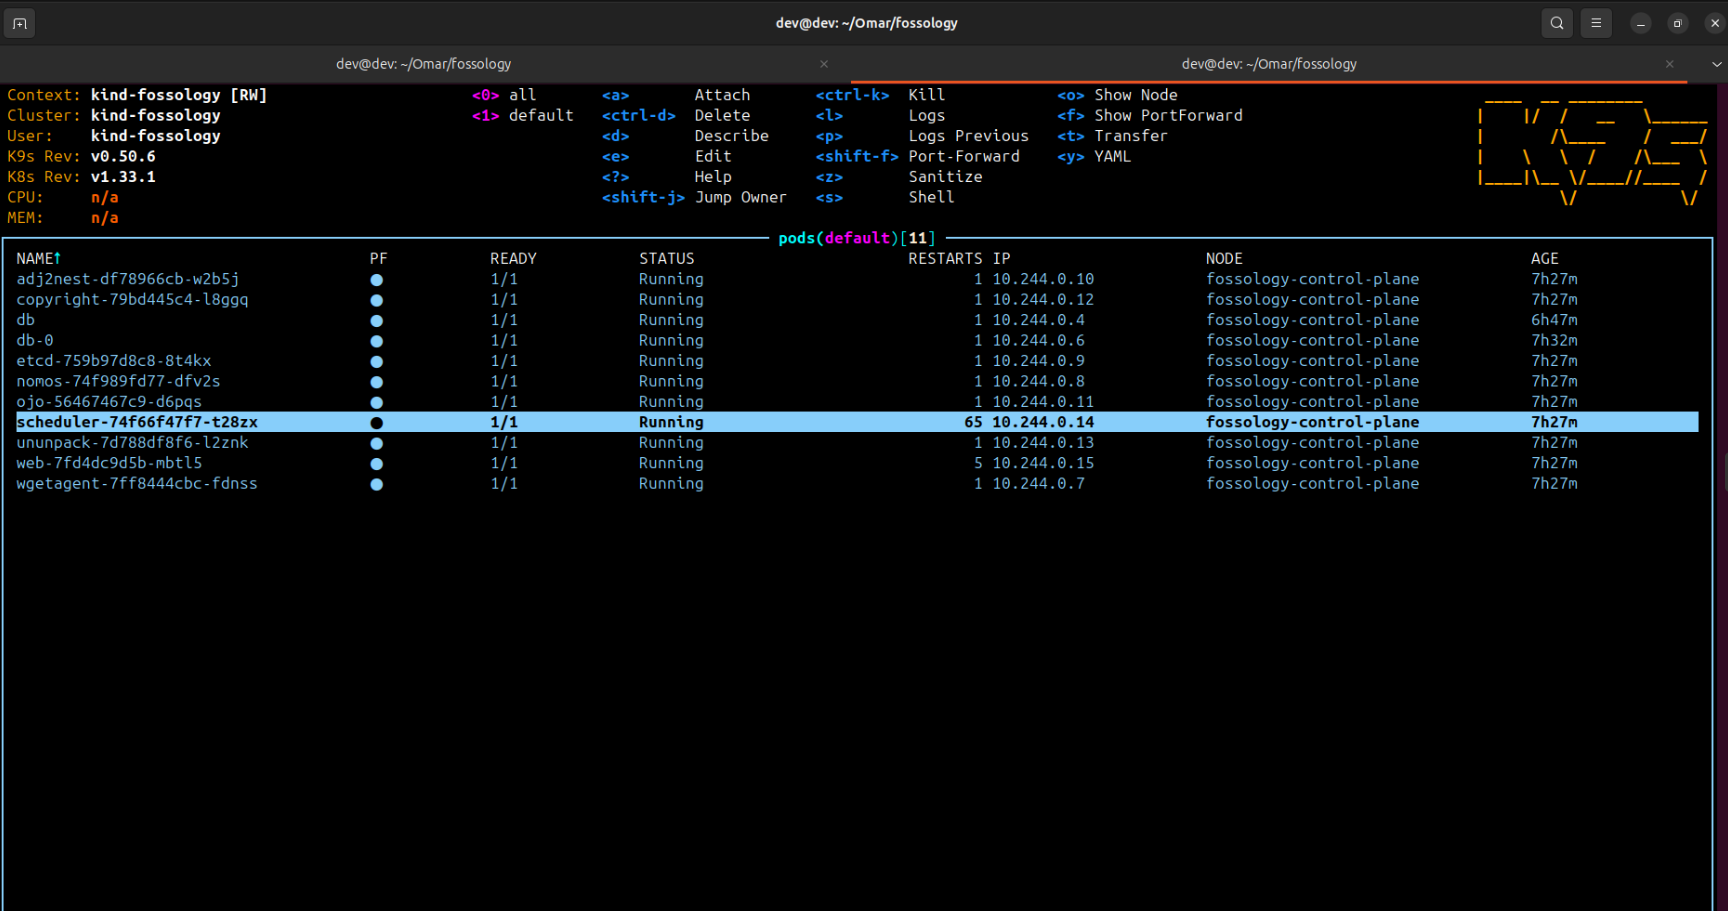Screen dimensions: 1728x911
Task: Click the RESTARTS column header
Action: coord(945,259)
